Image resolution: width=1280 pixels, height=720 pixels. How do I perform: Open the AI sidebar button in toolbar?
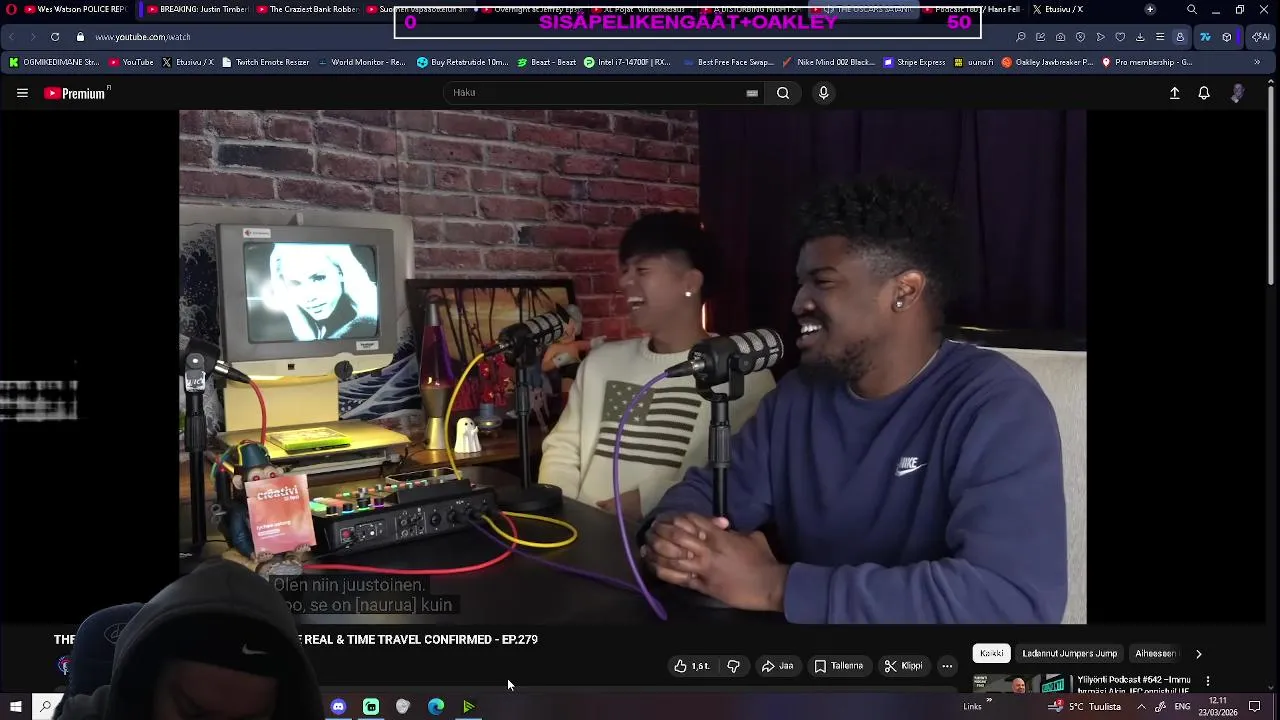[x=1261, y=37]
